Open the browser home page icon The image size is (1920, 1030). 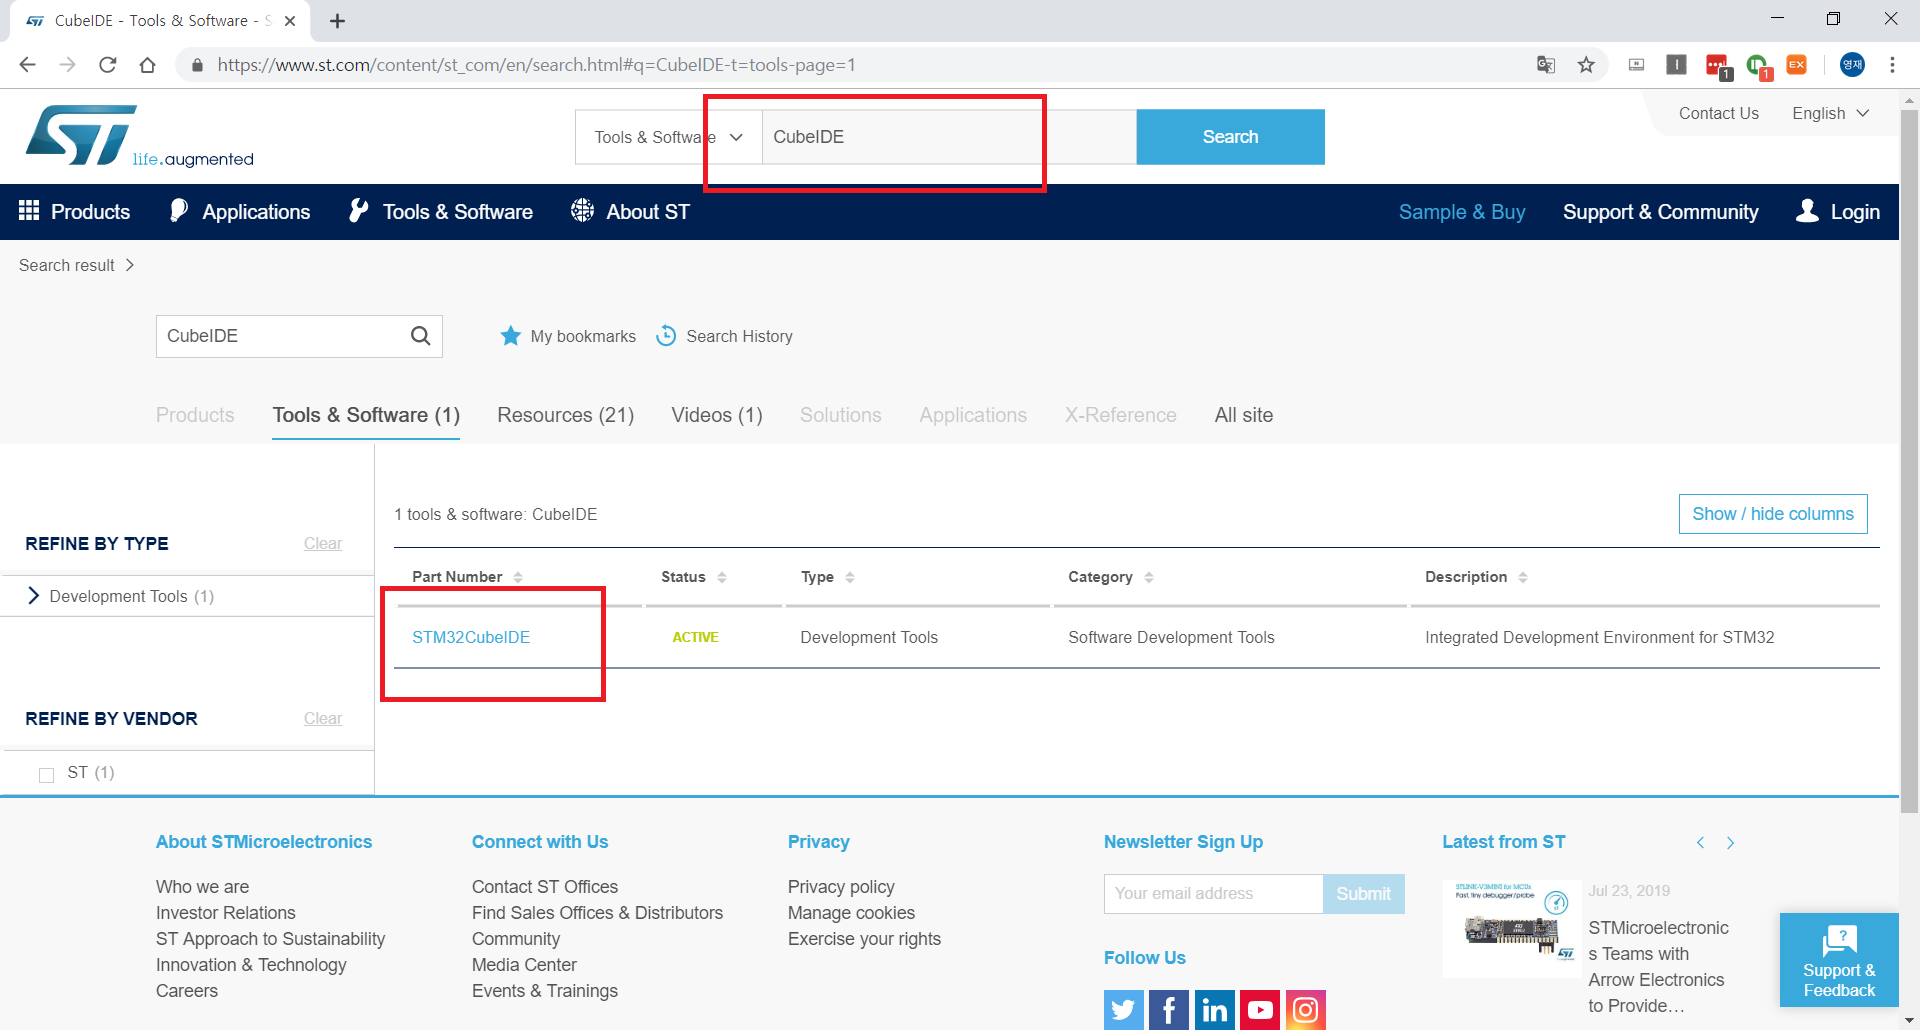(x=147, y=65)
